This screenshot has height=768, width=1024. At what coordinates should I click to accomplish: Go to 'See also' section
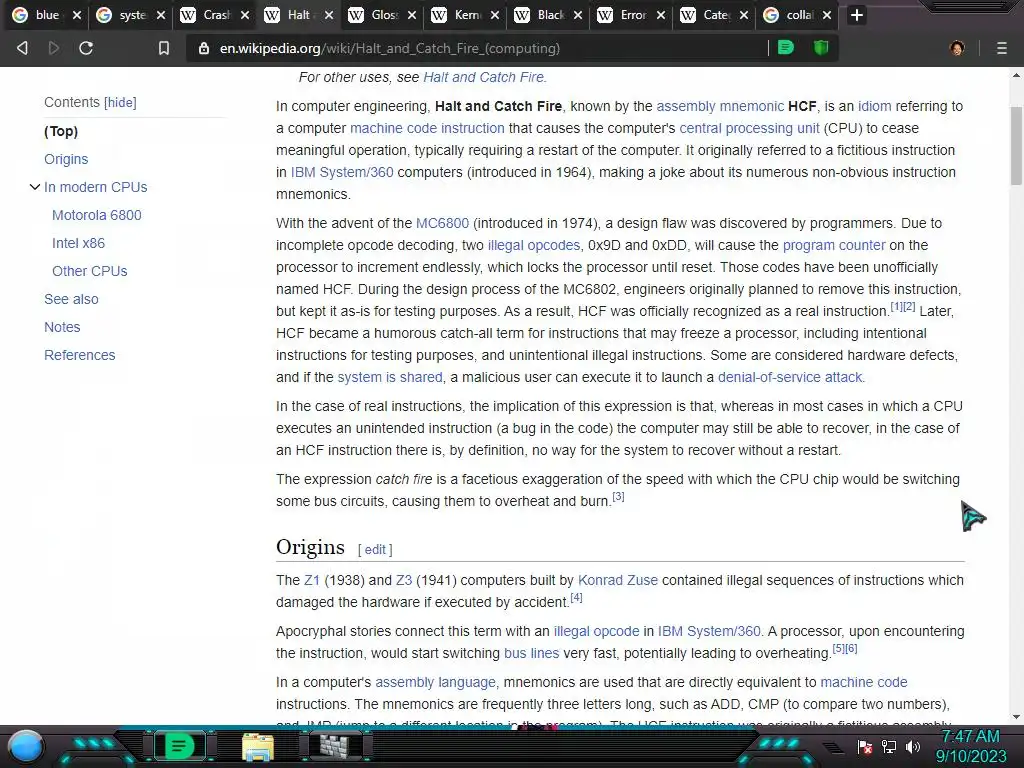click(71, 299)
